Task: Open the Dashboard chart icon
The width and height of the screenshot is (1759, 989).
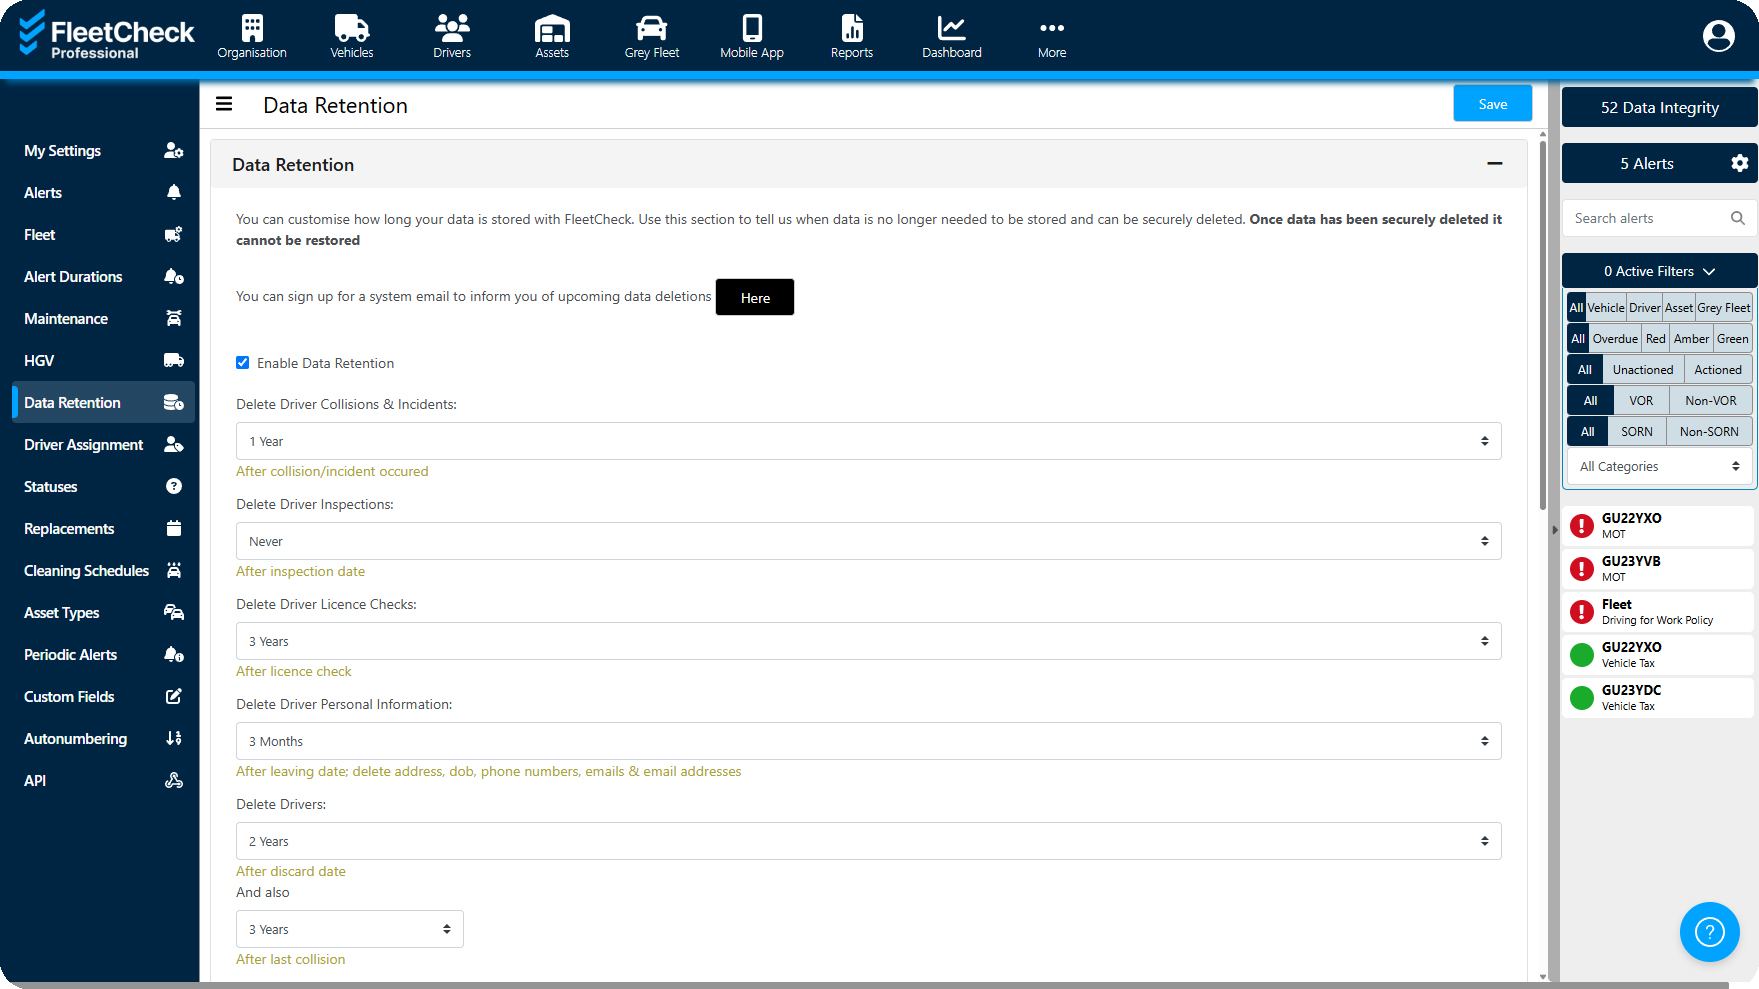Action: (x=951, y=28)
